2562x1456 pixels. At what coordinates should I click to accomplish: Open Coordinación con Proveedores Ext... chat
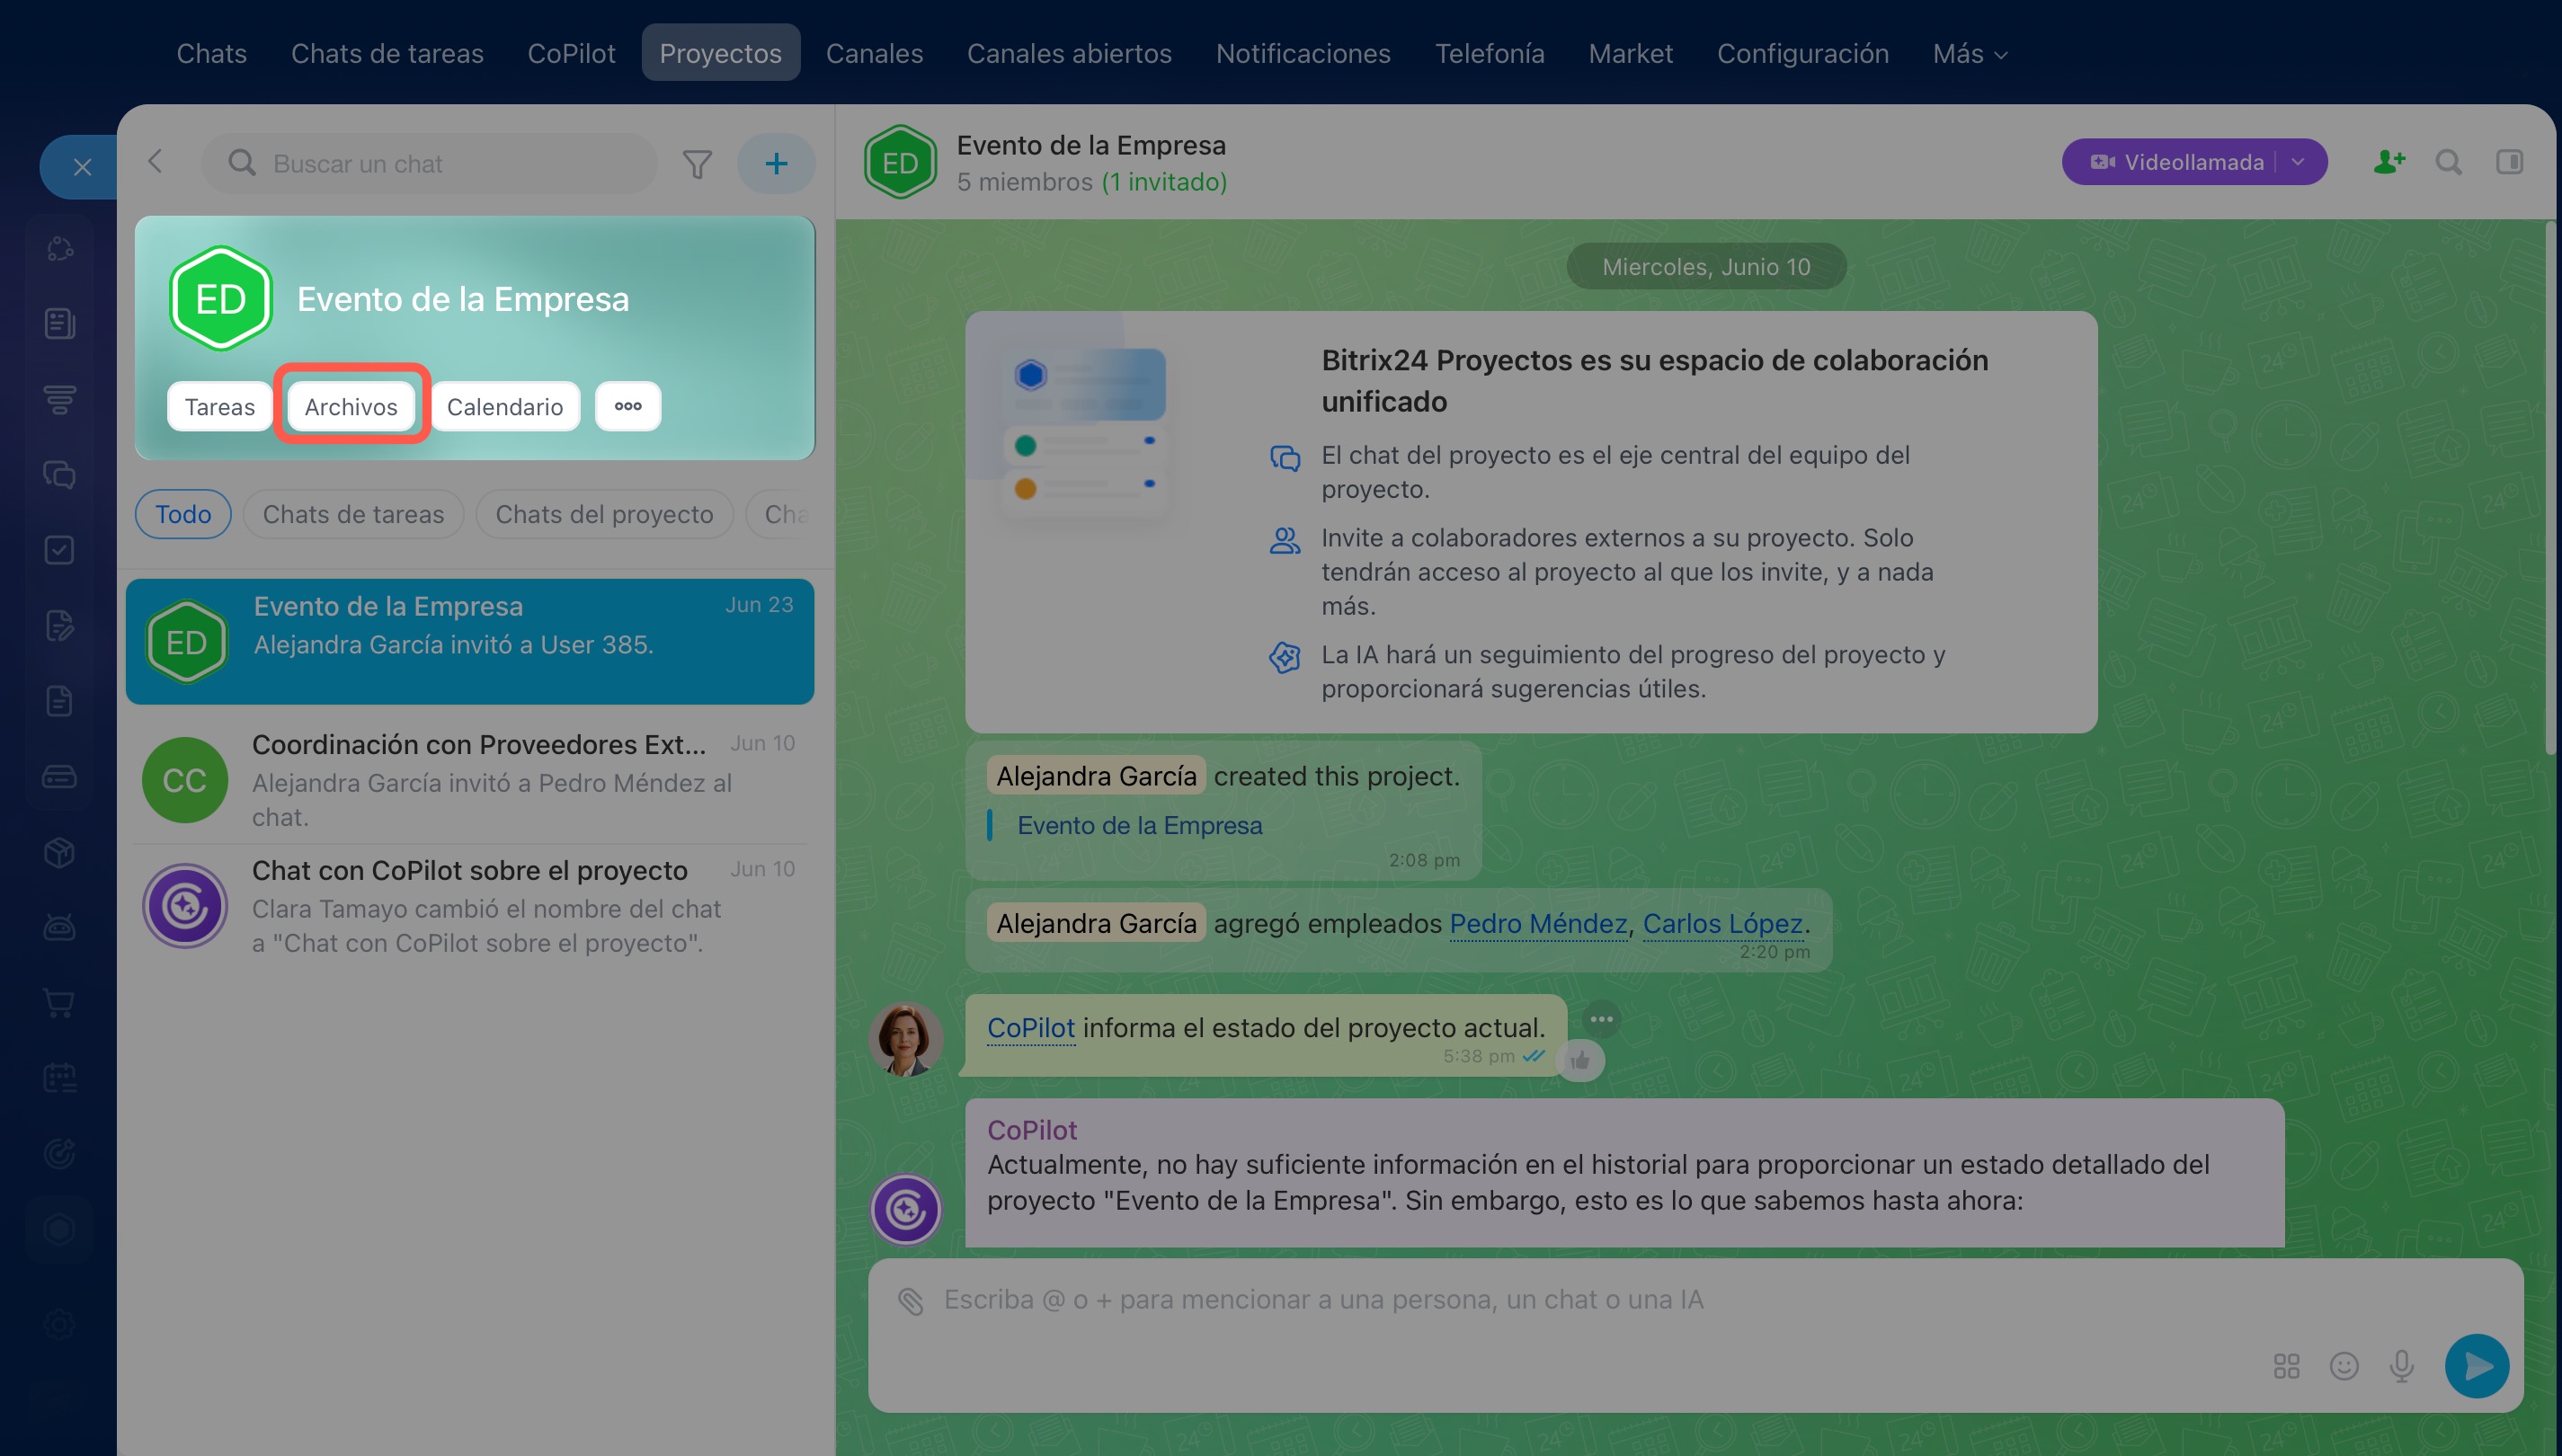pos(470,779)
